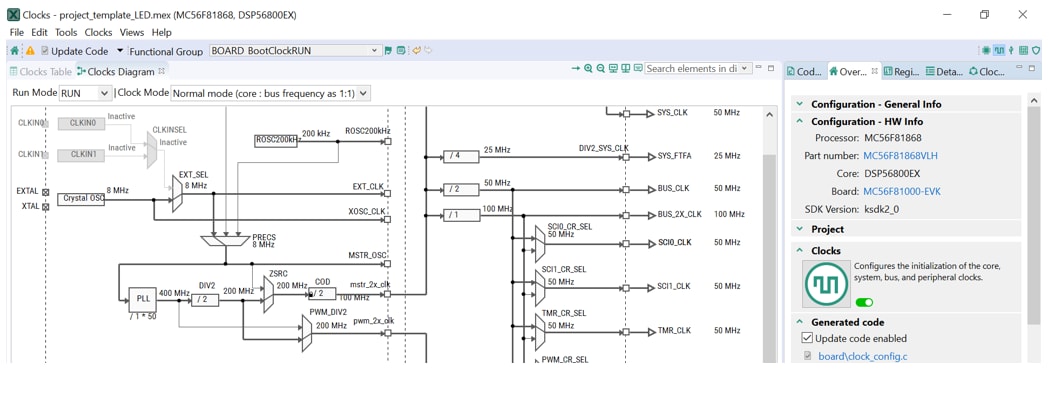Open the Pins tool chip icon

986,50
